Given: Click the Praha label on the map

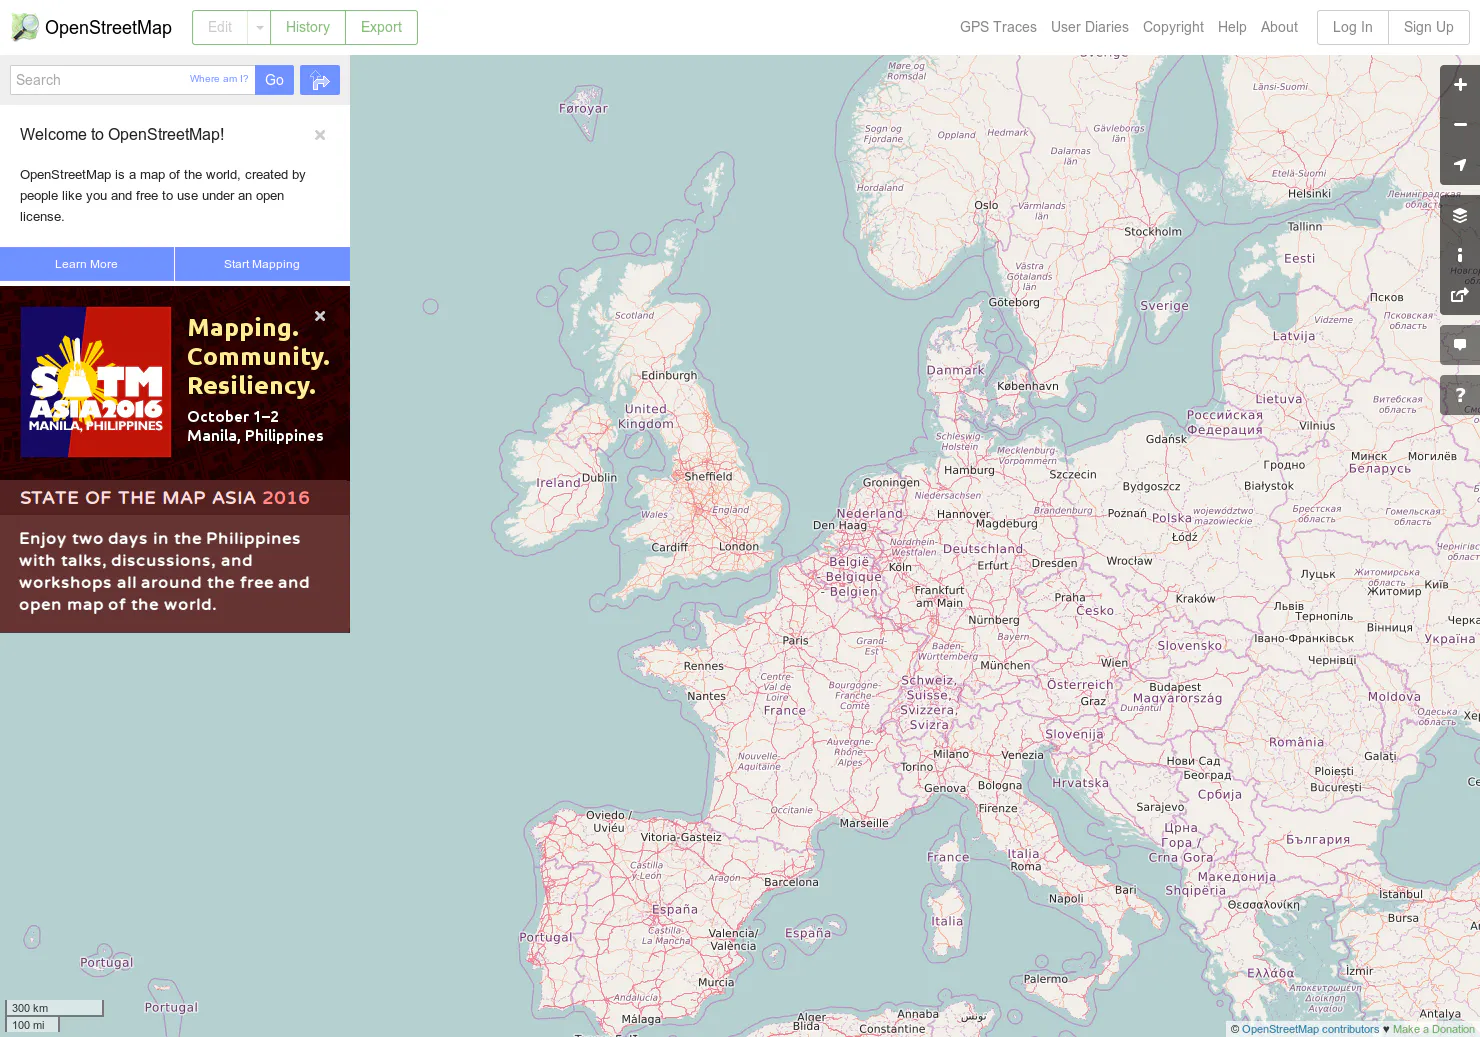Looking at the screenshot, I should (1070, 598).
